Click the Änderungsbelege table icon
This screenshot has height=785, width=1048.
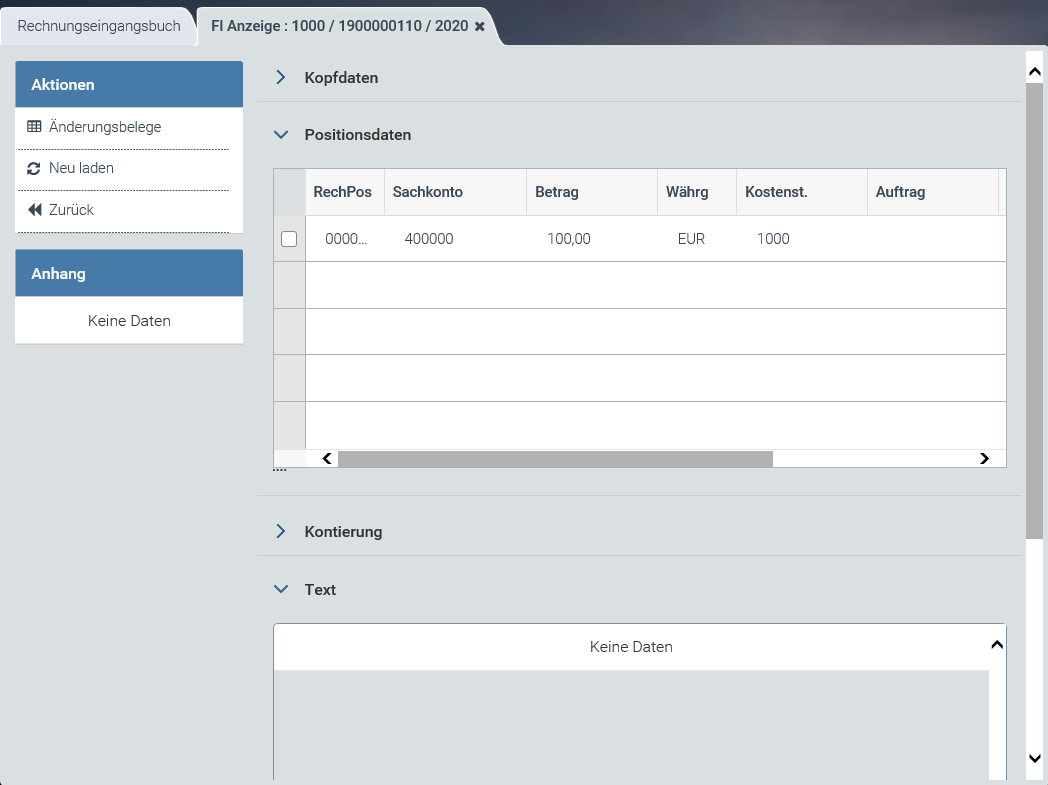point(34,127)
